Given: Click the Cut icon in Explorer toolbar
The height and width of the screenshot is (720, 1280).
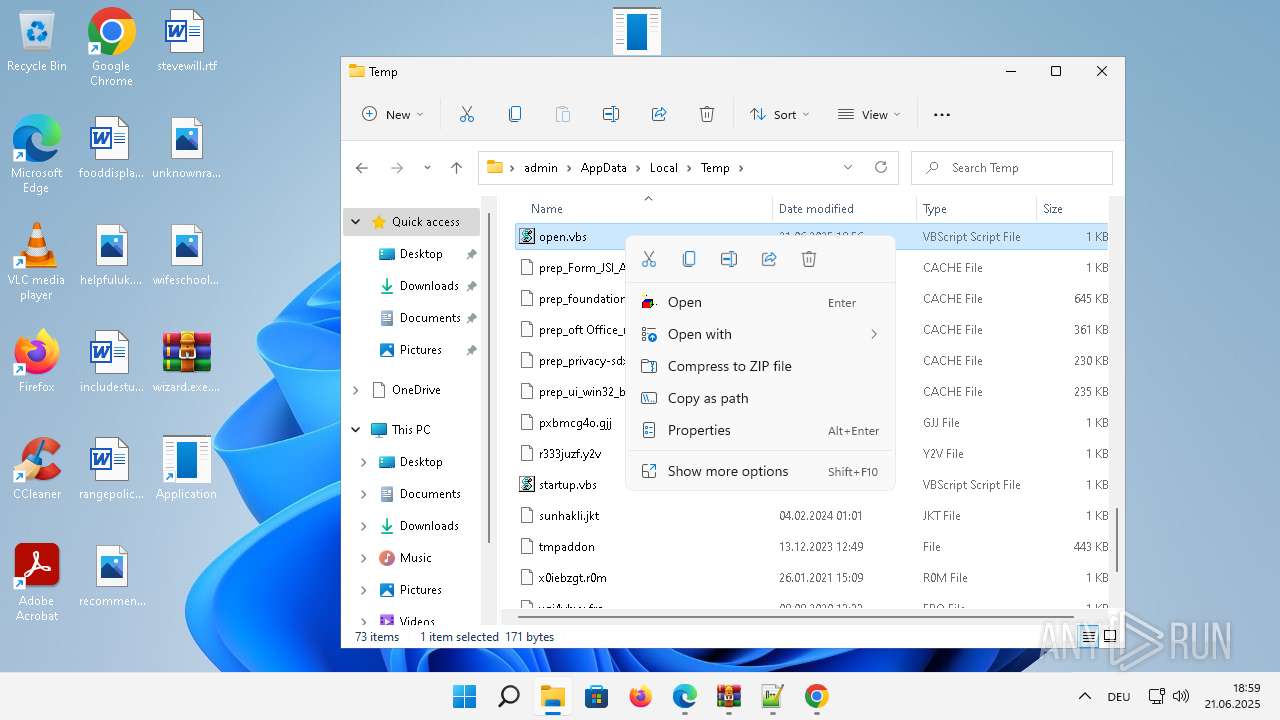Looking at the screenshot, I should point(466,114).
